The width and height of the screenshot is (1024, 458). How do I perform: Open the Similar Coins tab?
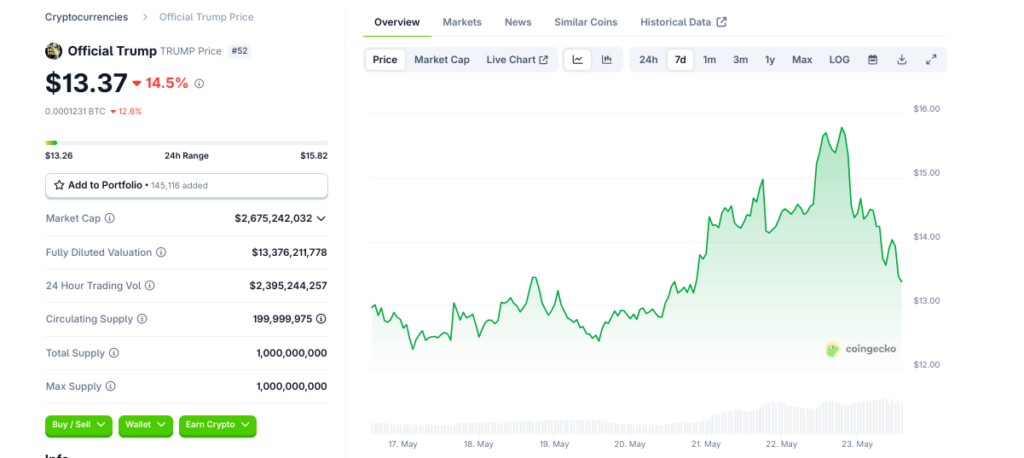[x=586, y=22]
